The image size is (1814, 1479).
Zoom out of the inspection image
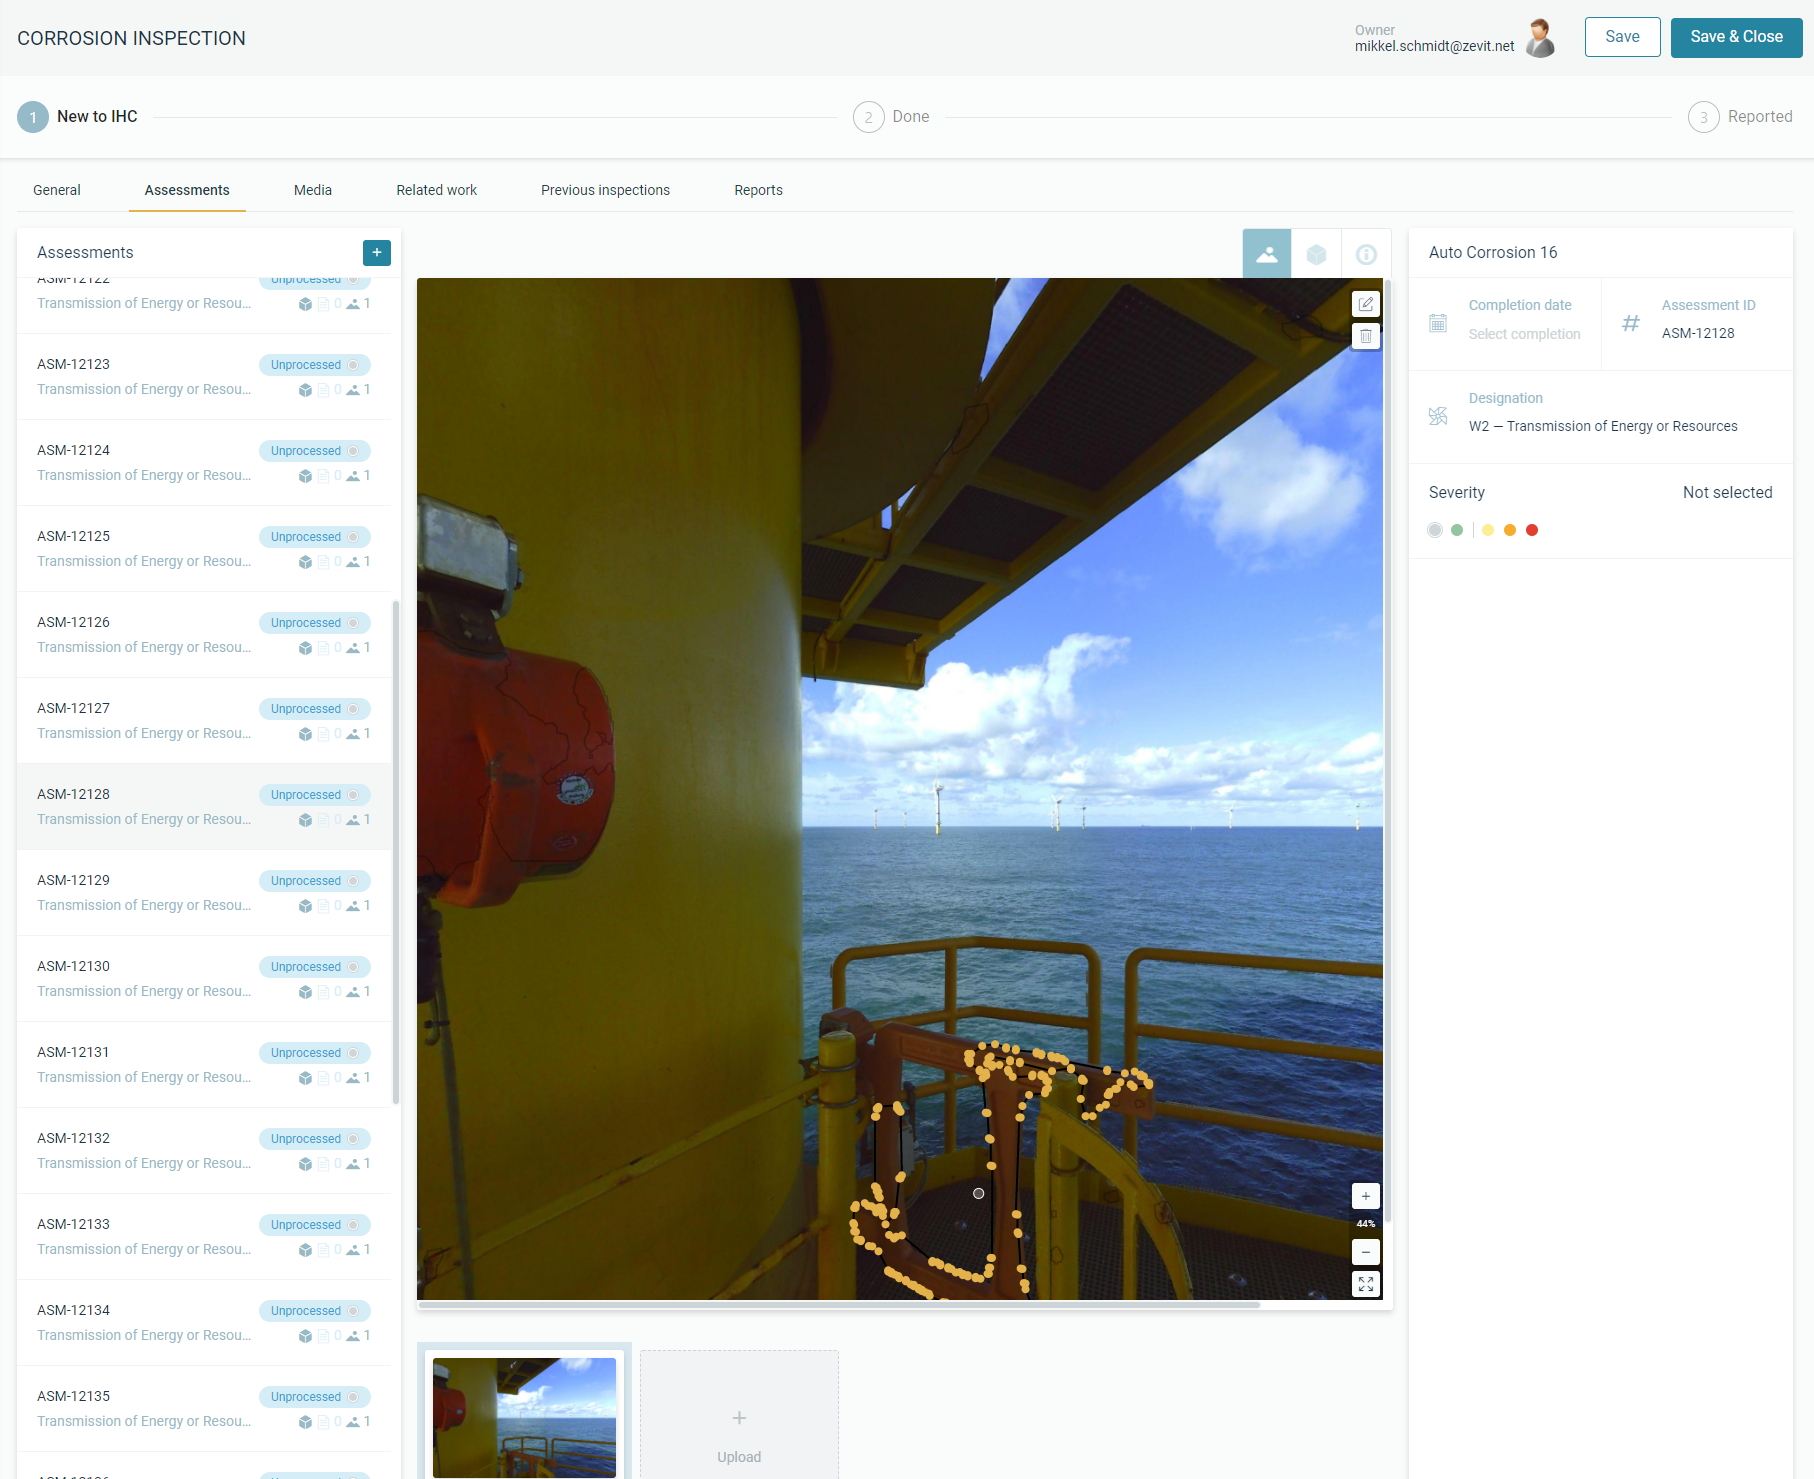point(1365,1252)
